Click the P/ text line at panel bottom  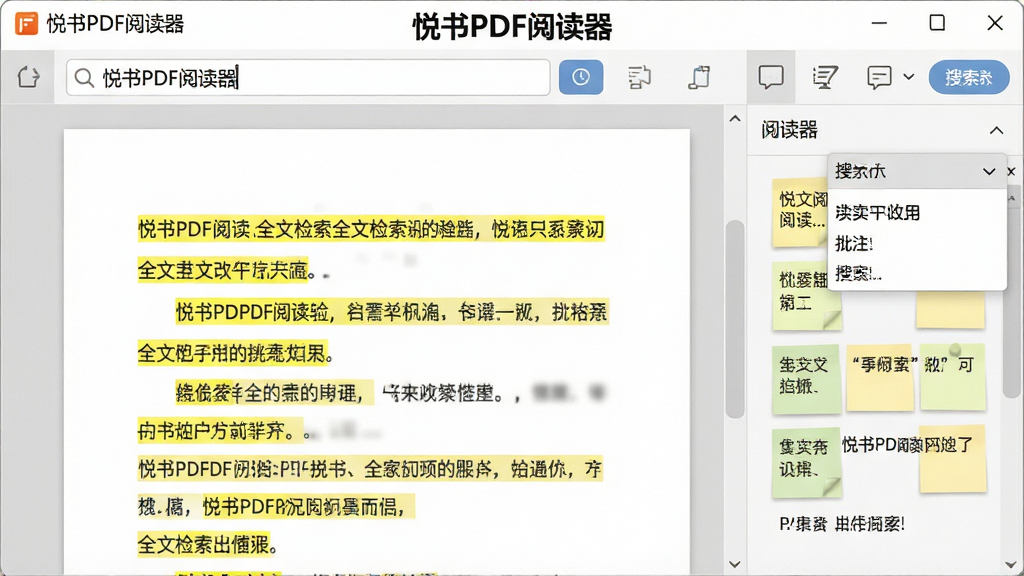(842, 524)
